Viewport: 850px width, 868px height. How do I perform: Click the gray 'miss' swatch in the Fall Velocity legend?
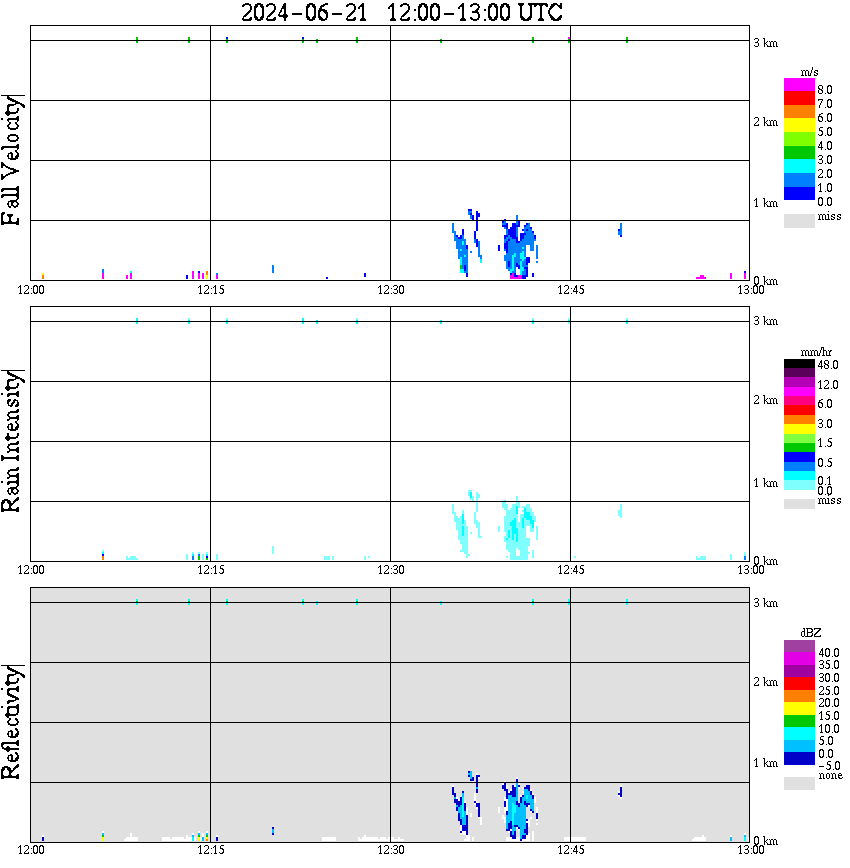point(799,220)
